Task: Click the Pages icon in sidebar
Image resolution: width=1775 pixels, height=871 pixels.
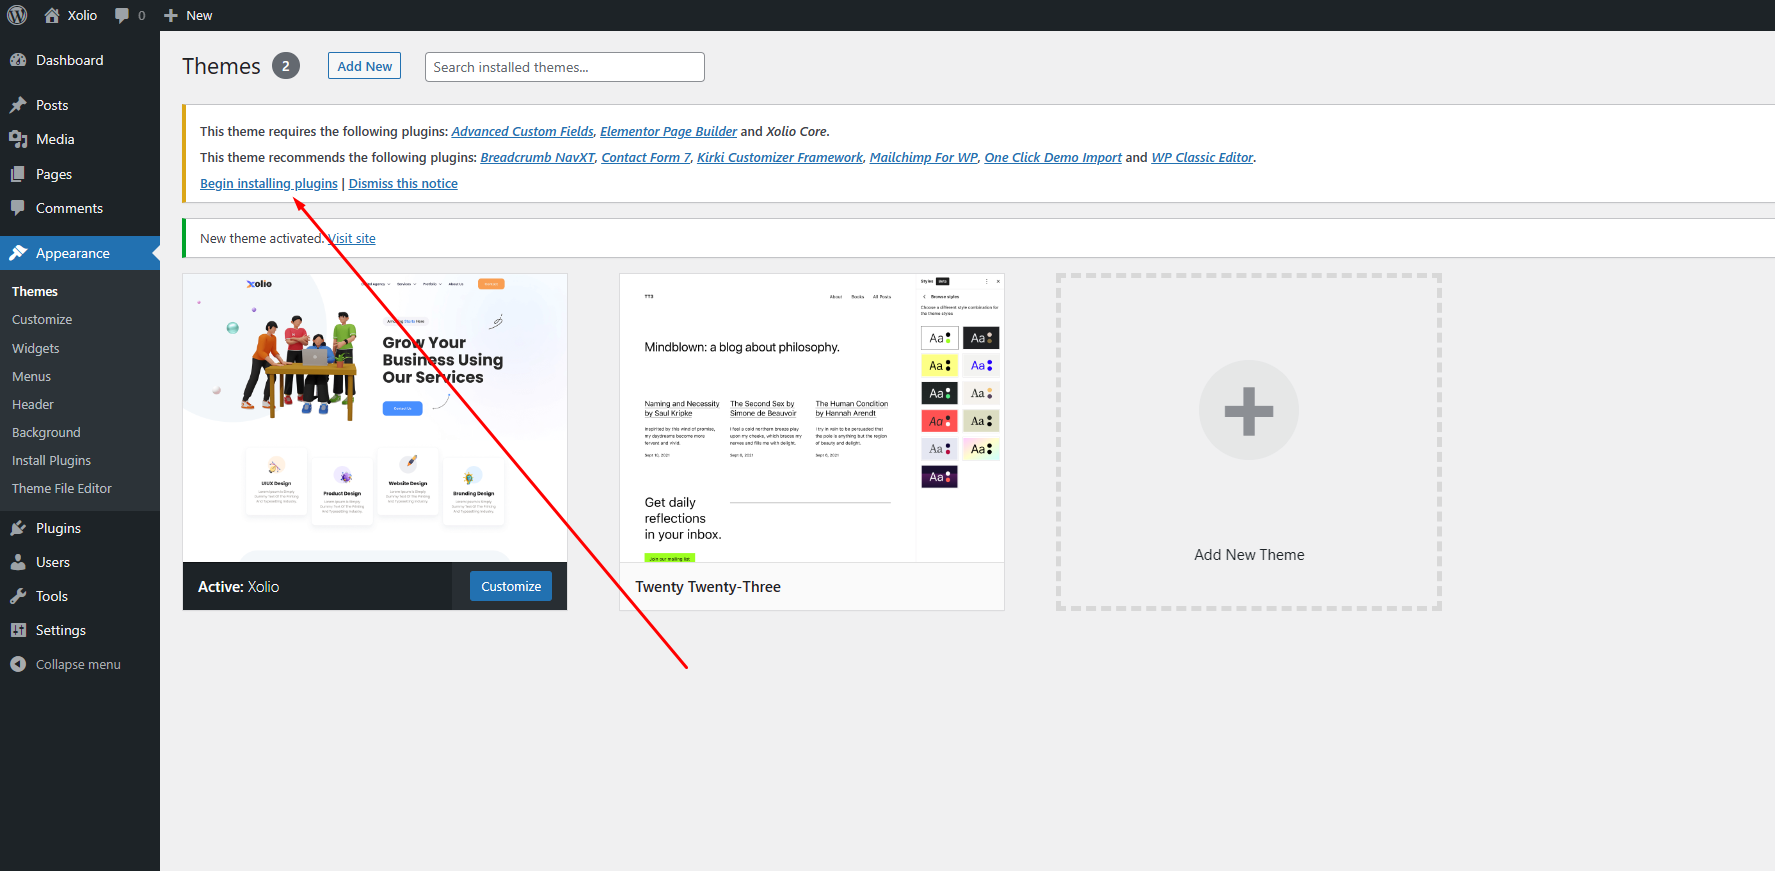Action: click(x=18, y=174)
